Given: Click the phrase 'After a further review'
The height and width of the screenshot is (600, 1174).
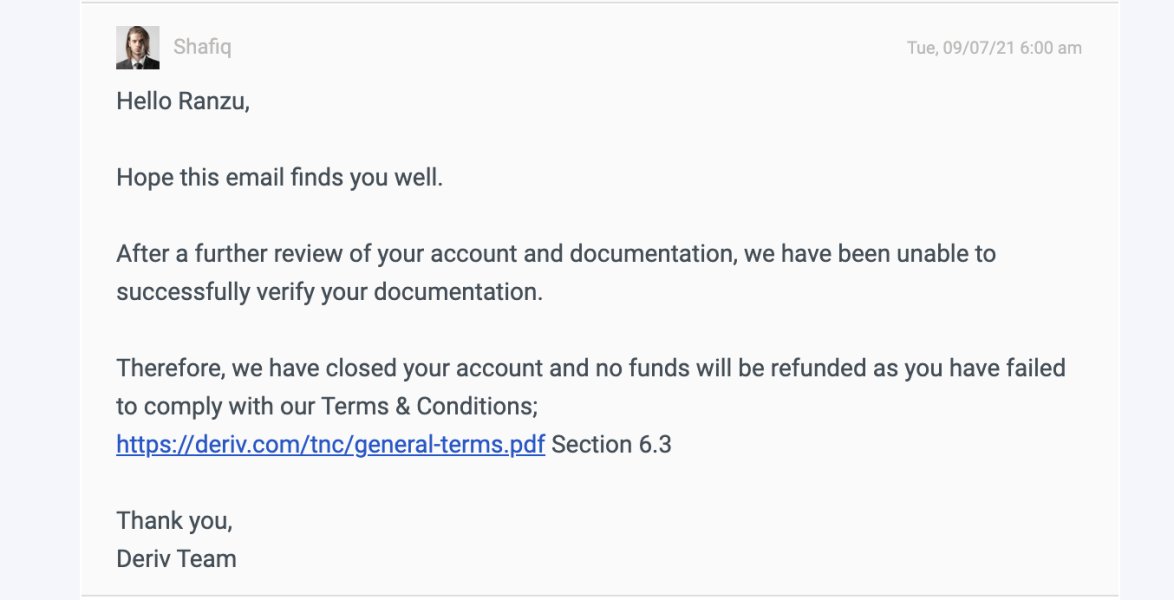Looking at the screenshot, I should pos(229,254).
